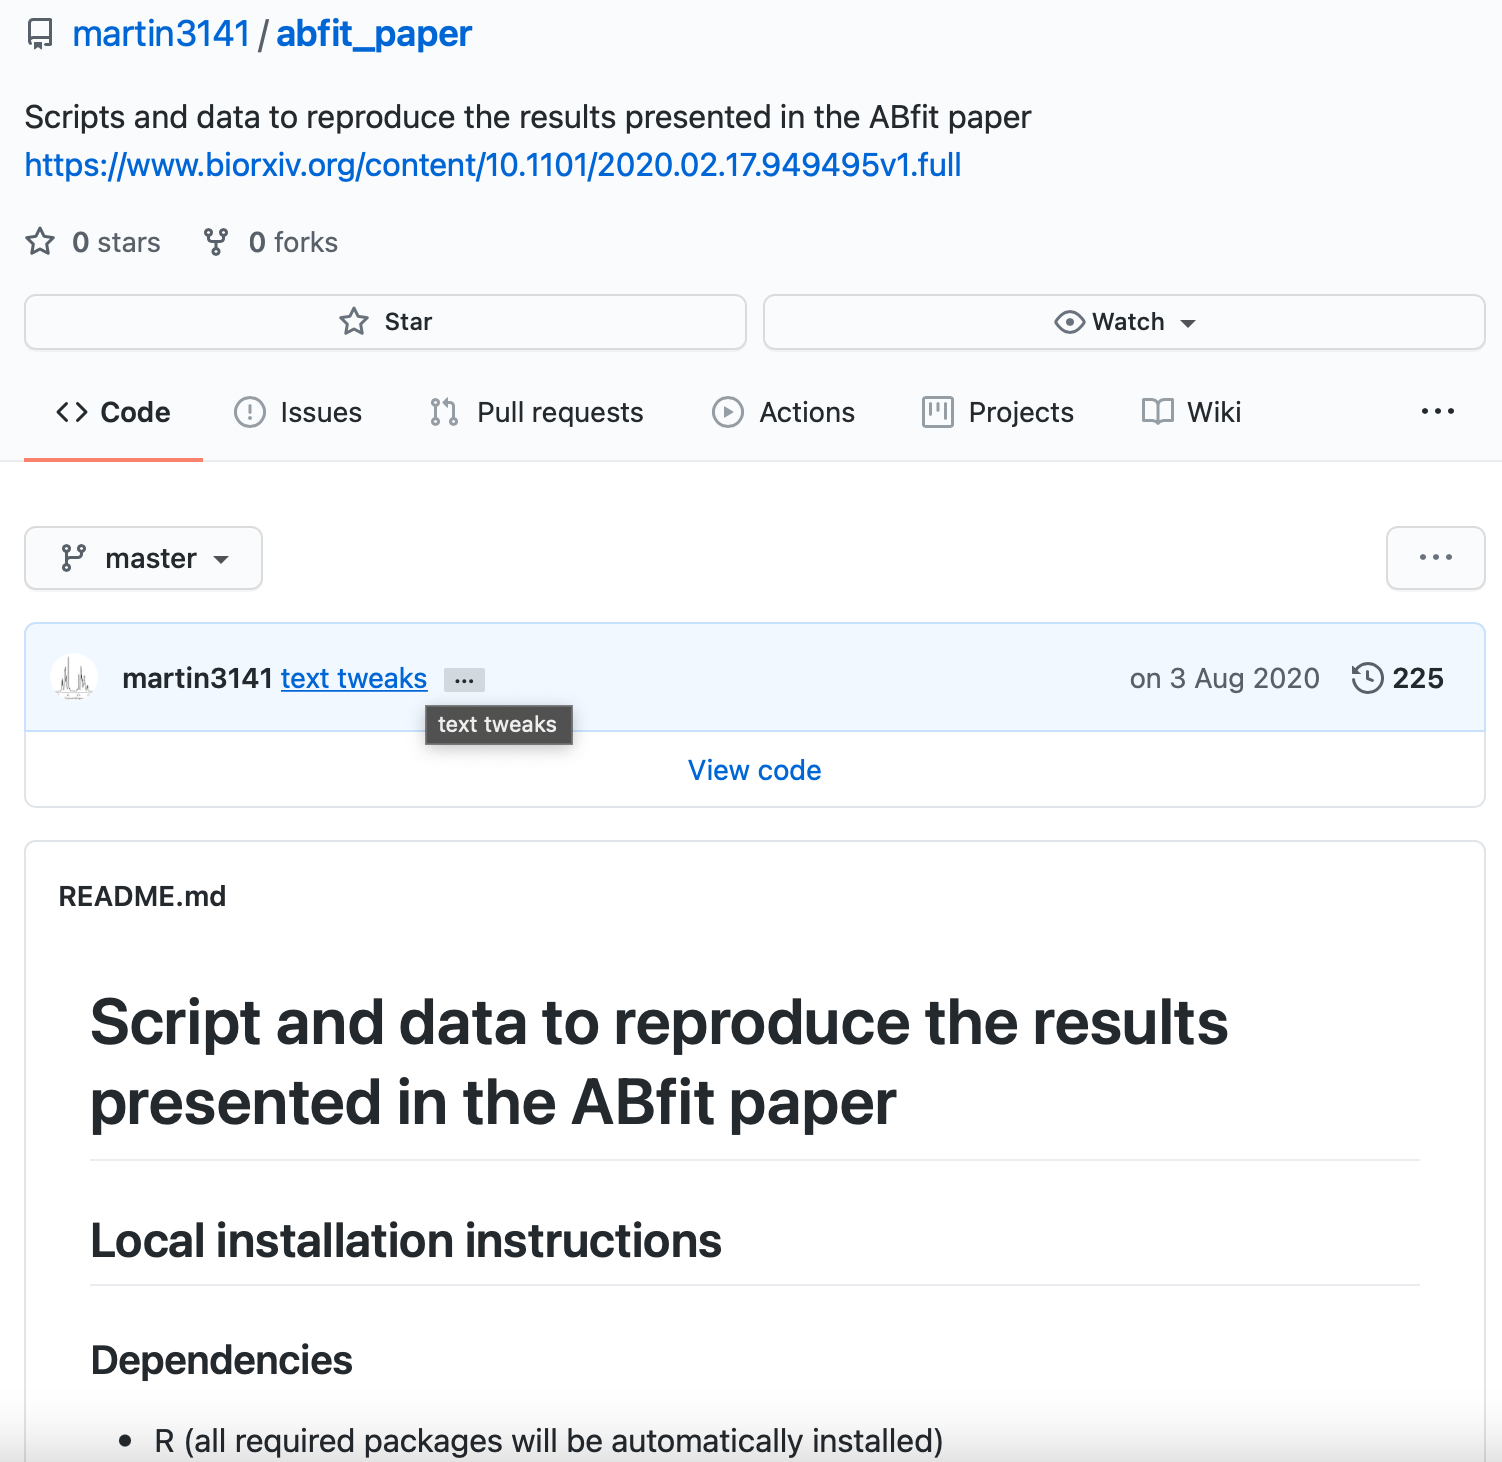Click the stars count star icon
Image resolution: width=1502 pixels, height=1462 pixels.
40,242
